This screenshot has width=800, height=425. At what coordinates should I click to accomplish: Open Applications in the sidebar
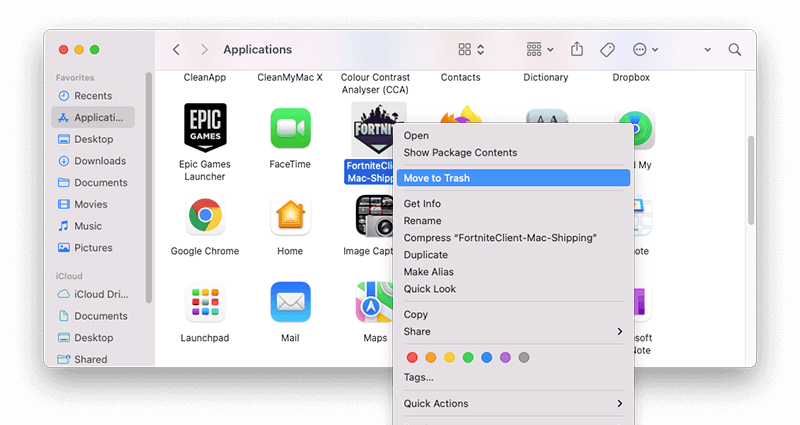click(x=93, y=117)
